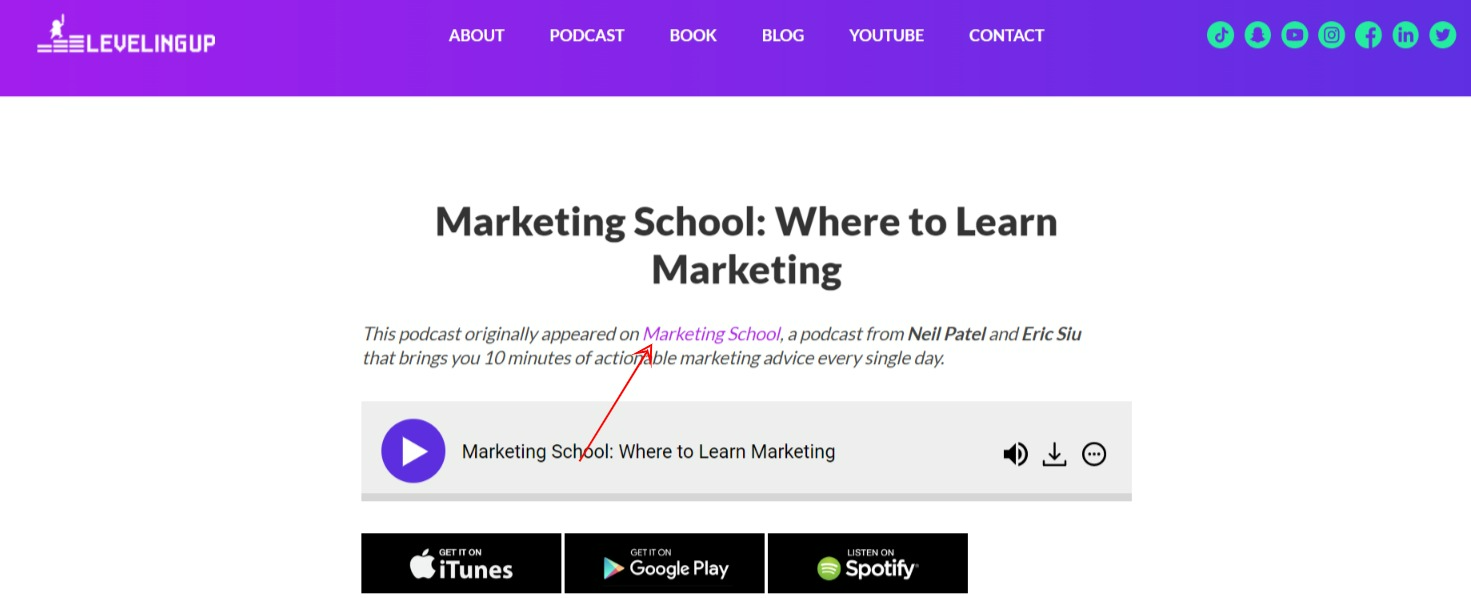Follow the purple Marketing School link
Screen dimensions: 1471x598
coord(711,334)
